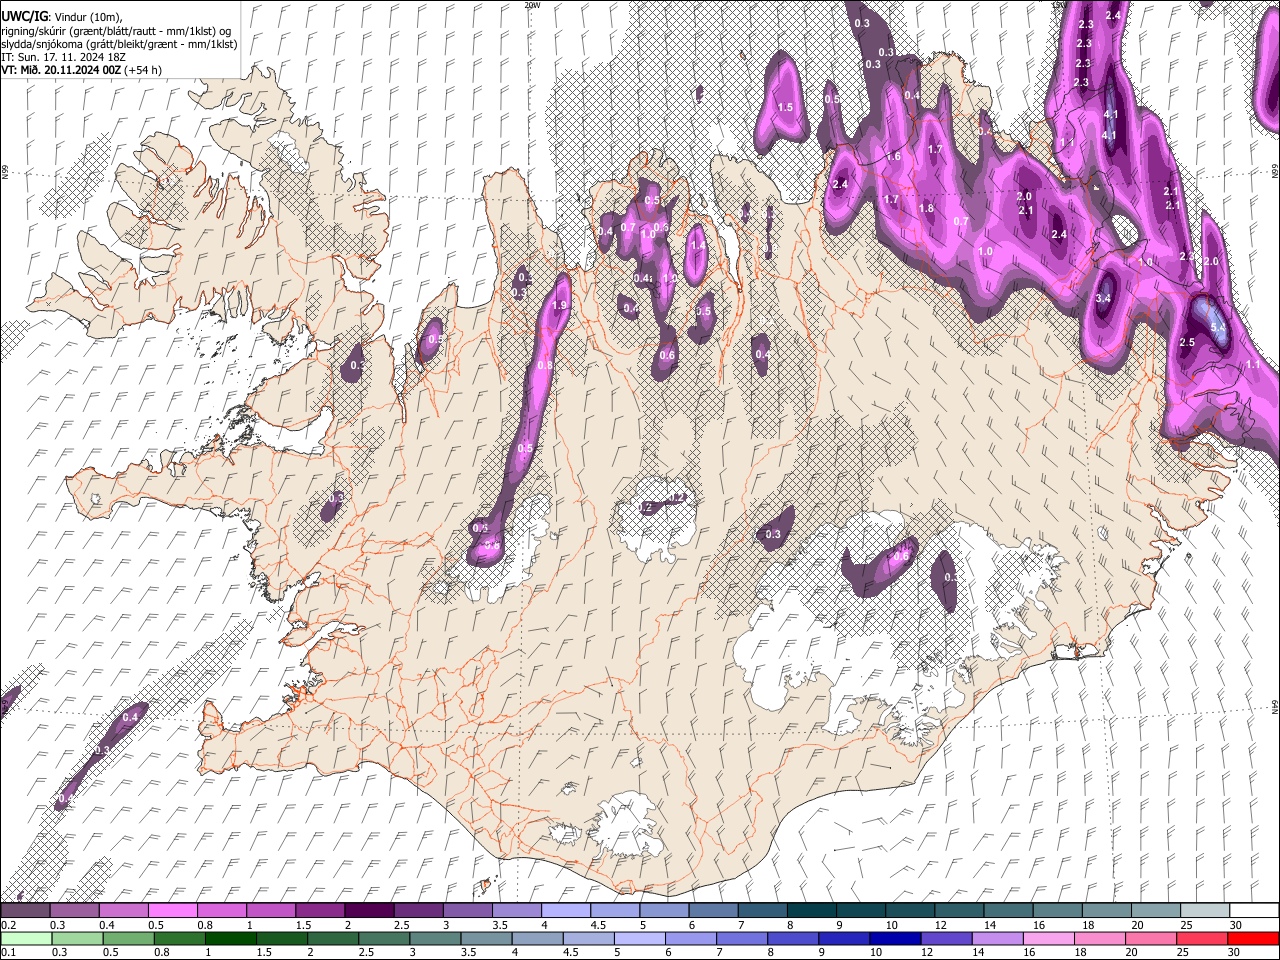Click the '20W' longitude label at top
This screenshot has width=1280, height=960.
click(x=532, y=5)
